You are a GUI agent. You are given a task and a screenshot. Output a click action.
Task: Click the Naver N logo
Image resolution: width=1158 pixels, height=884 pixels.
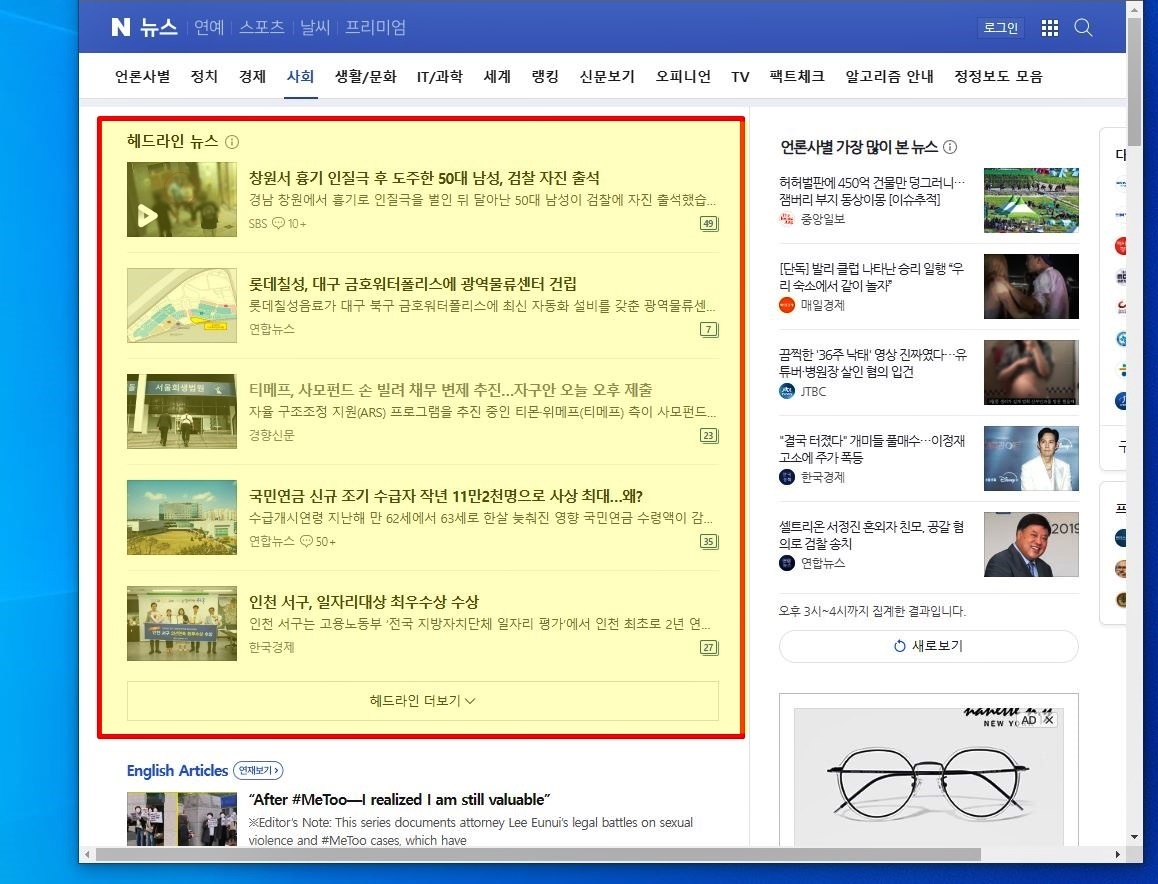pos(120,27)
